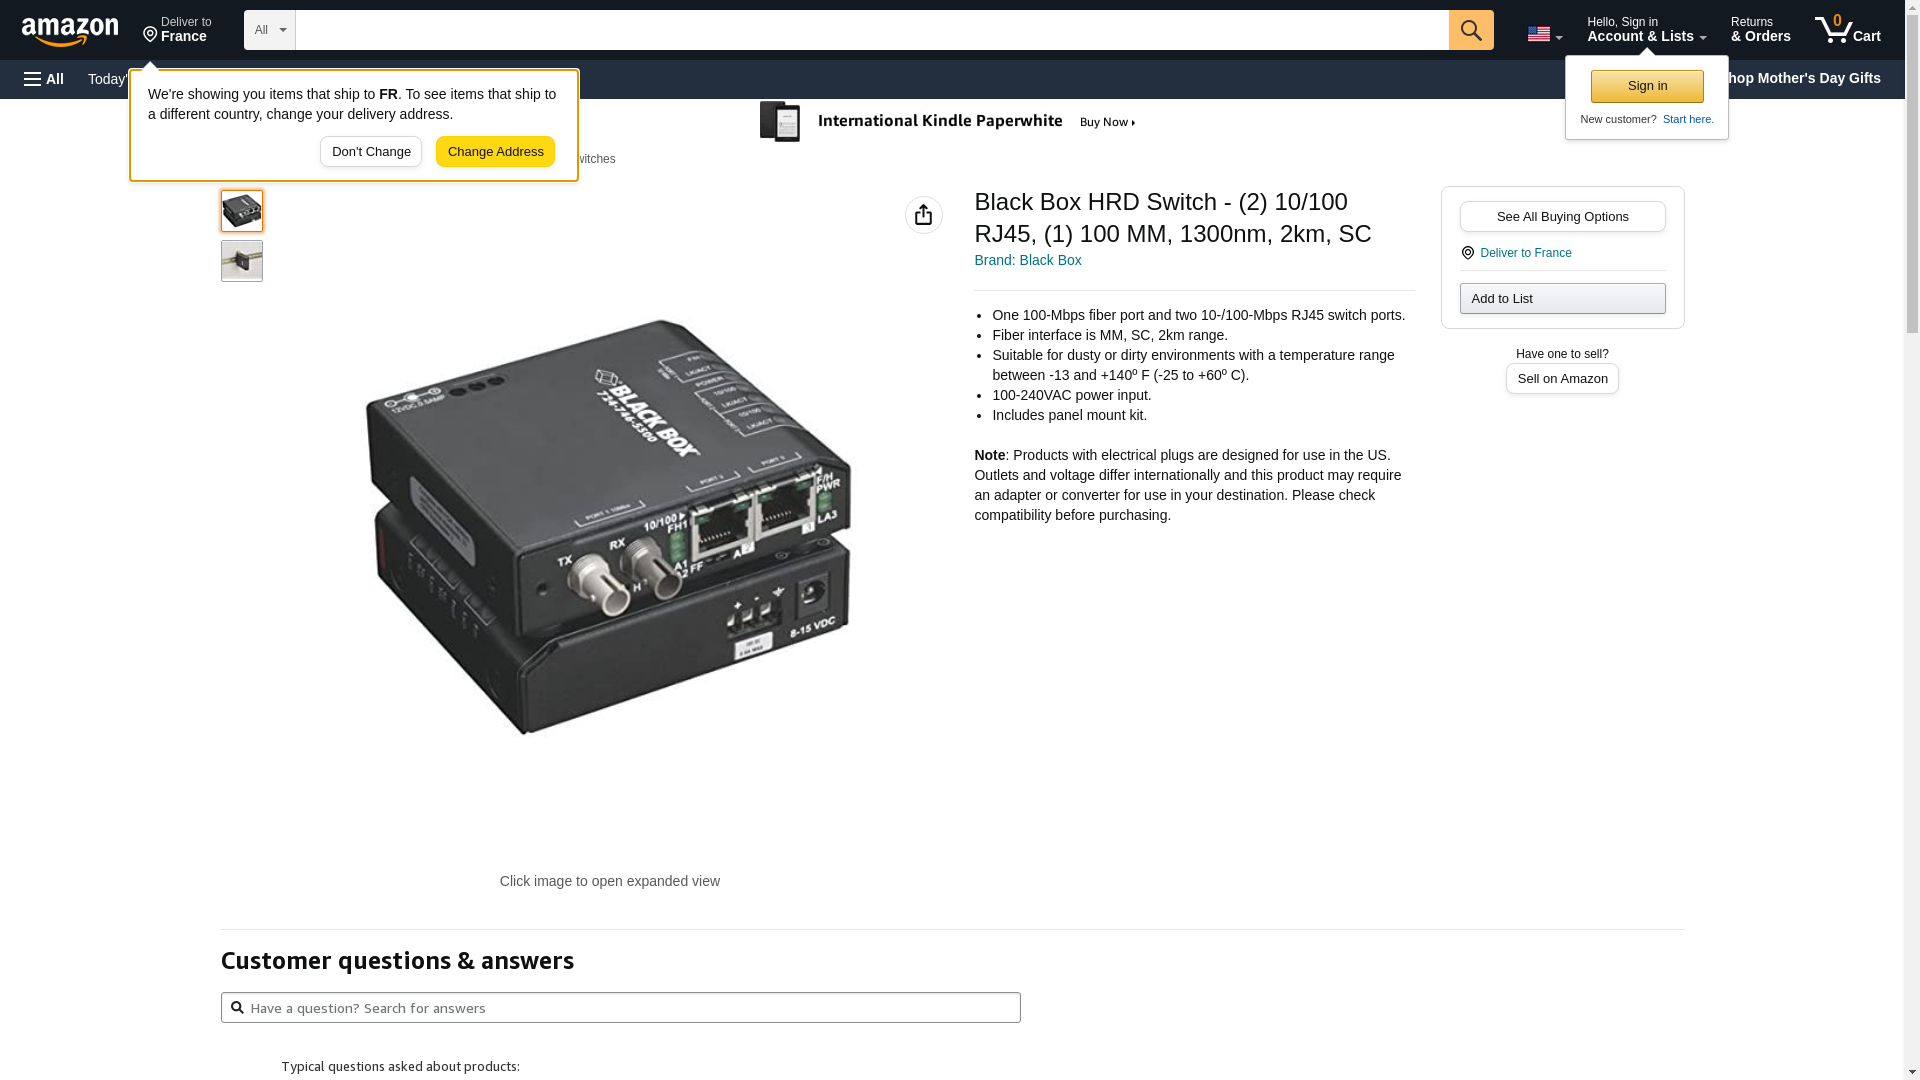Open the Brand: Black Box link
Viewport: 1920px width, 1080px height.
(x=1027, y=260)
